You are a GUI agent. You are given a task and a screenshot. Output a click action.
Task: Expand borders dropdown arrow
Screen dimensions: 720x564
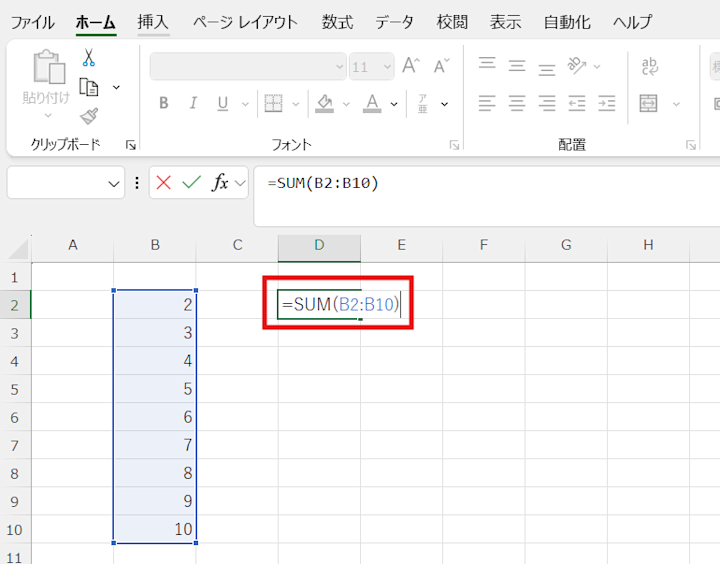(296, 104)
